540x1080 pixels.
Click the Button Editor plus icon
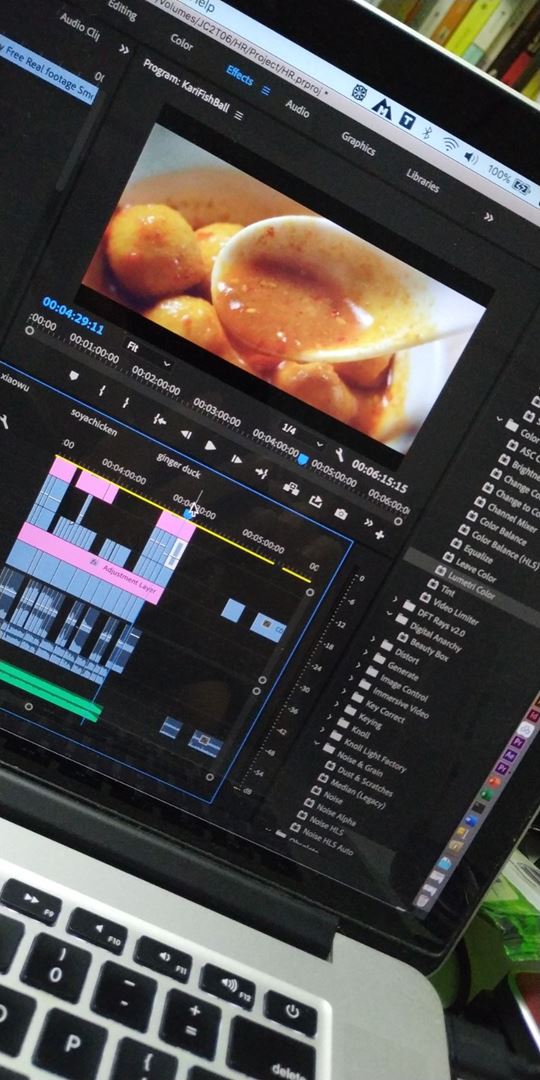pyautogui.click(x=379, y=534)
